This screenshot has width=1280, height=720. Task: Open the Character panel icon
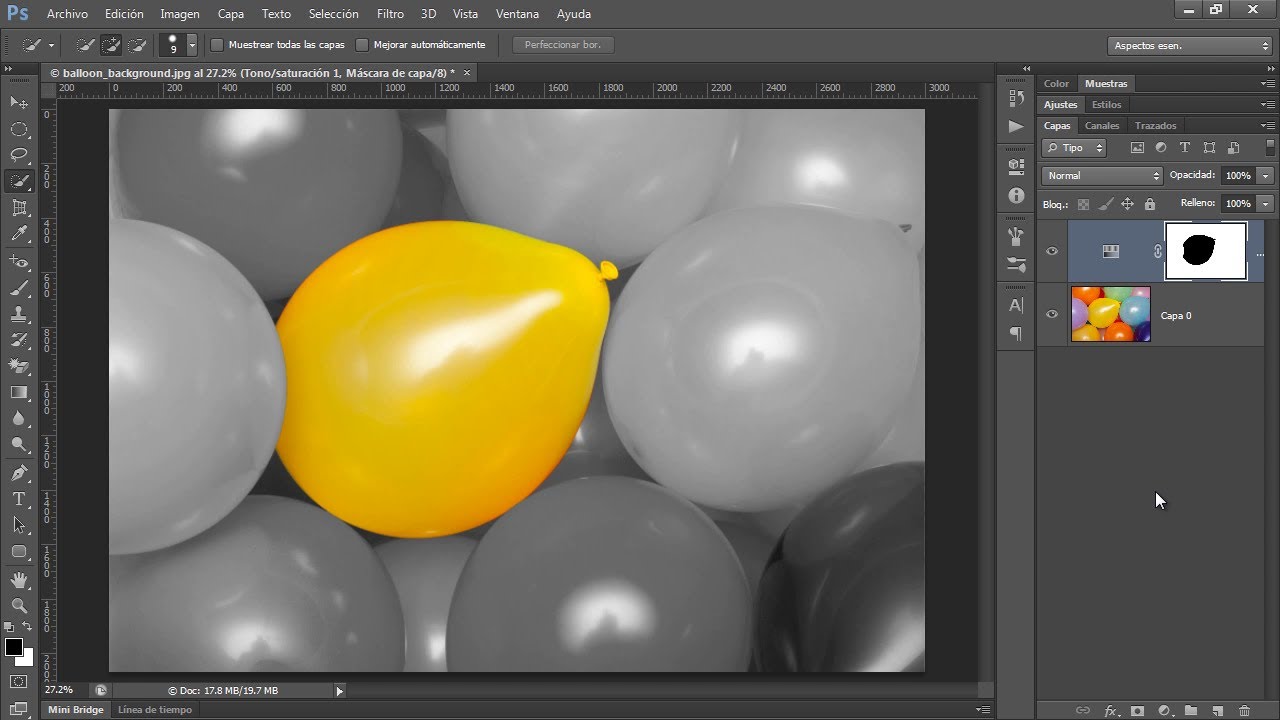pos(1016,305)
